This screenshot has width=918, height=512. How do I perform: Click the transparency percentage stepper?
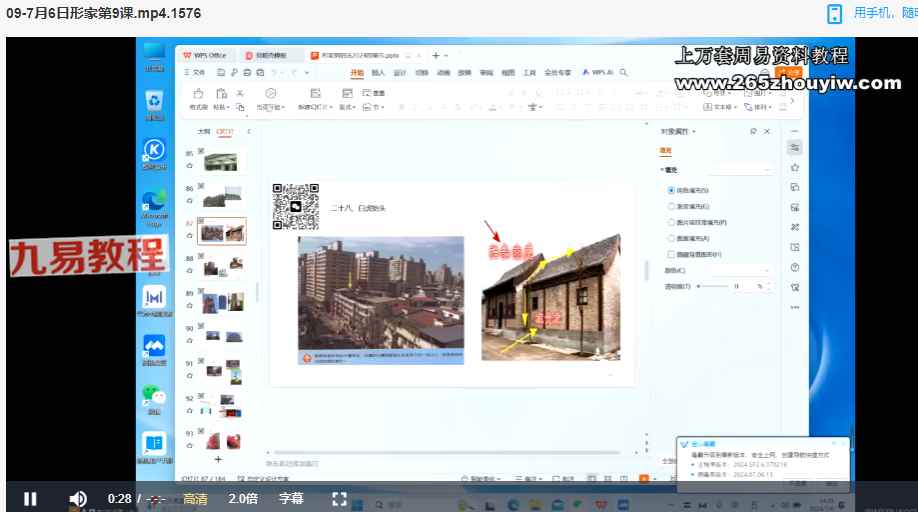pos(769,286)
